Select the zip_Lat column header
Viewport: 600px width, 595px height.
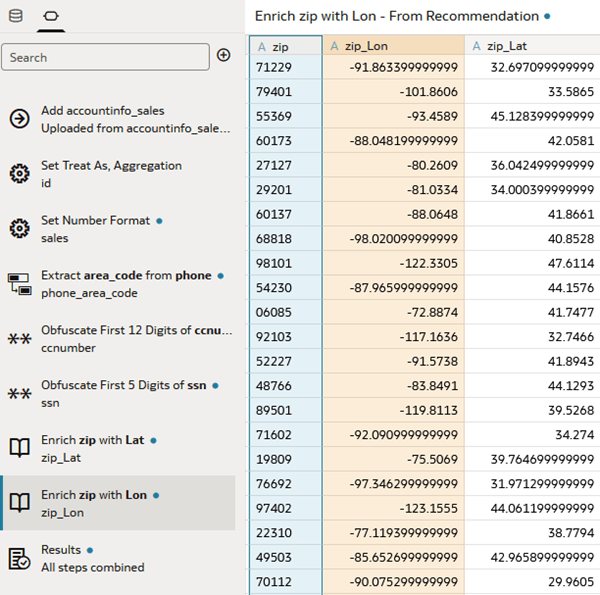(x=531, y=46)
